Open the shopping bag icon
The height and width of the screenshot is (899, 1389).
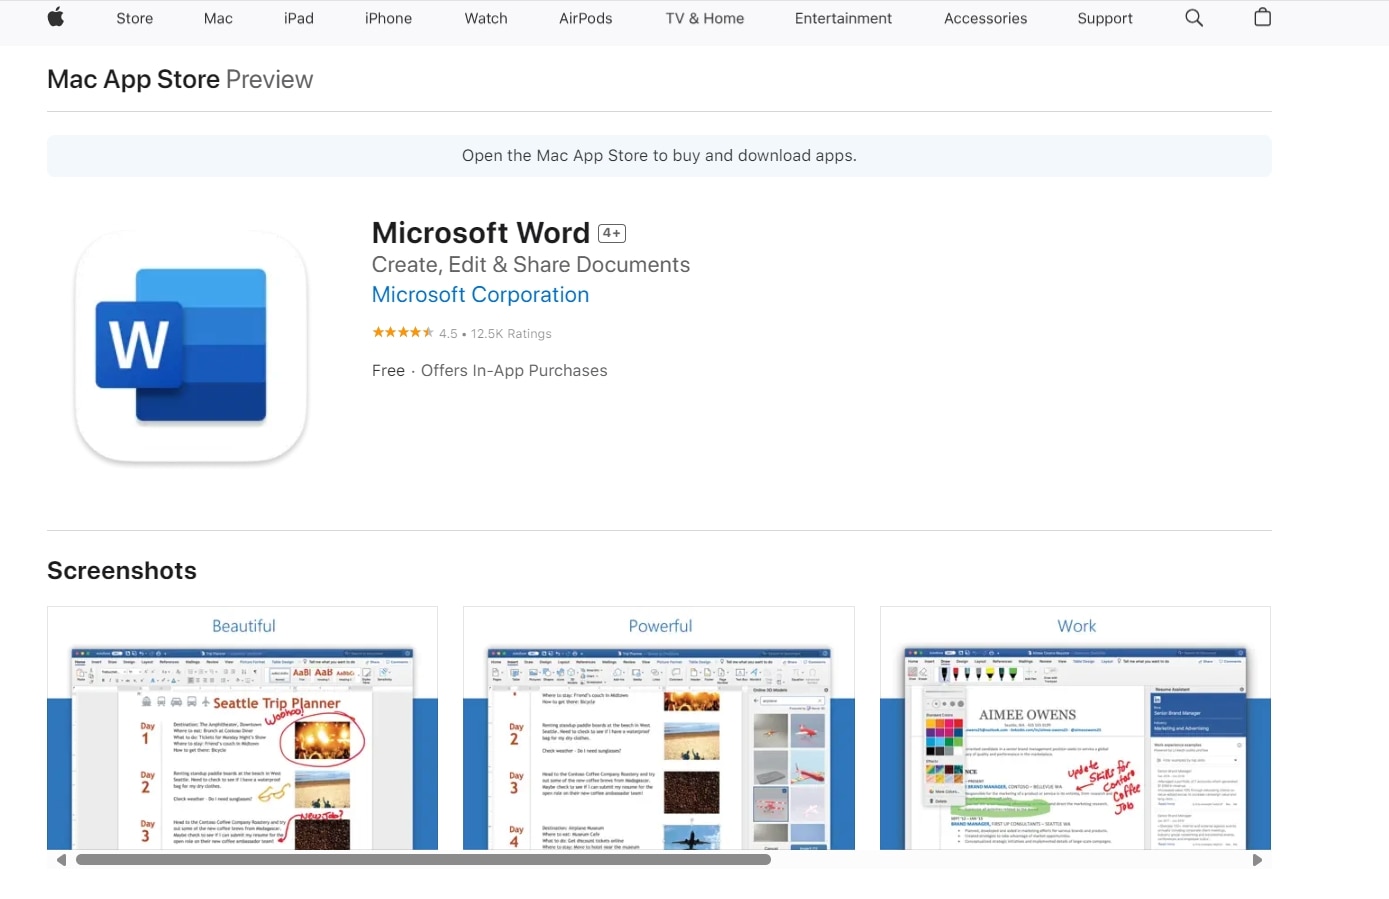[x=1263, y=17]
